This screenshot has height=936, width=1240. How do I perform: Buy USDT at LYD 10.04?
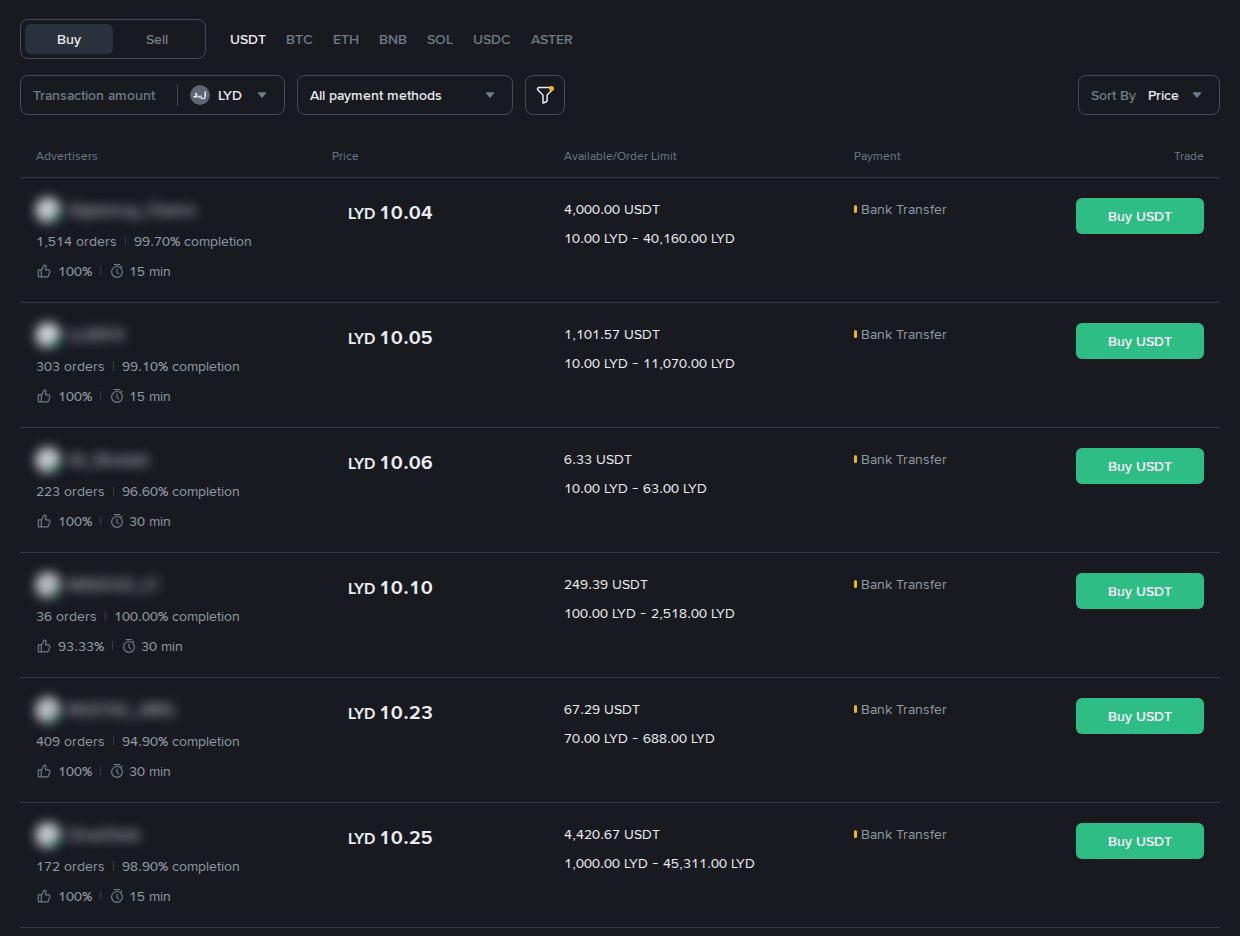click(1140, 216)
